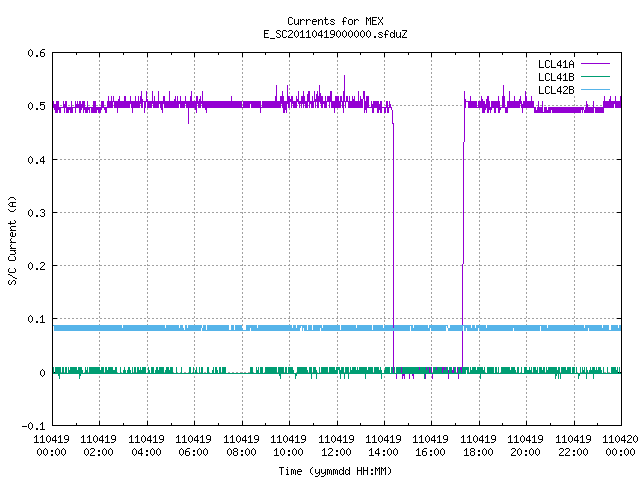Click the y-axis tick value 0
Viewport: 640px width, 480px height.
(x=42, y=373)
